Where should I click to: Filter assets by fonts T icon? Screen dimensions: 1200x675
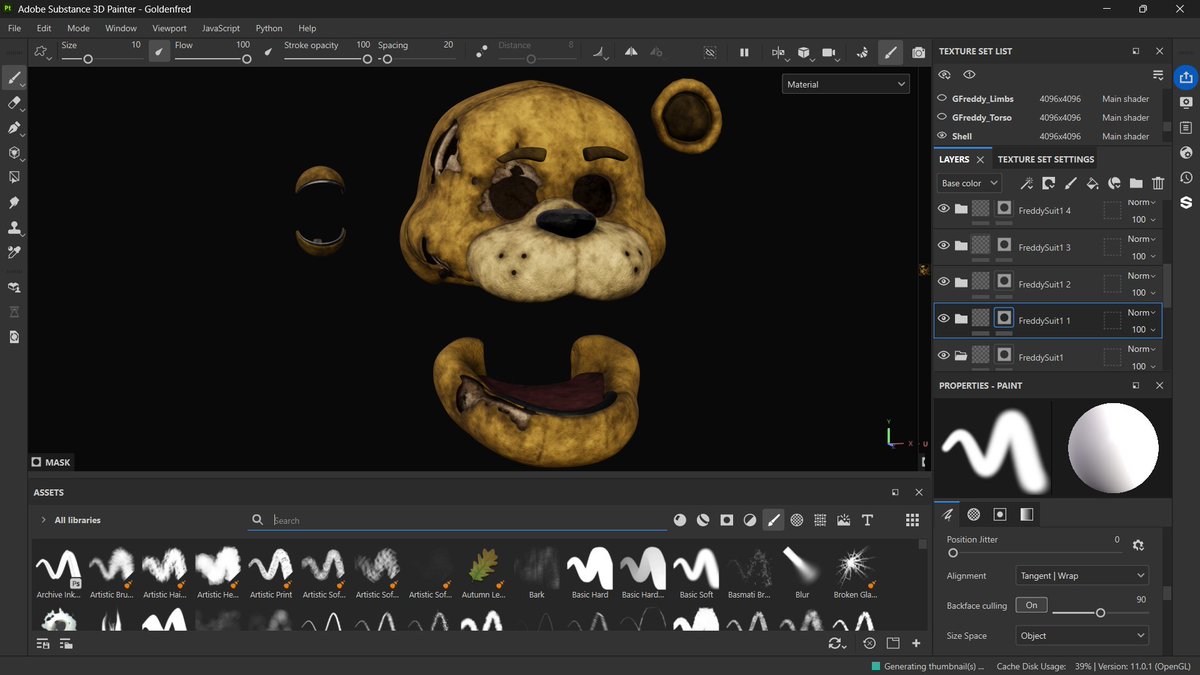click(867, 520)
